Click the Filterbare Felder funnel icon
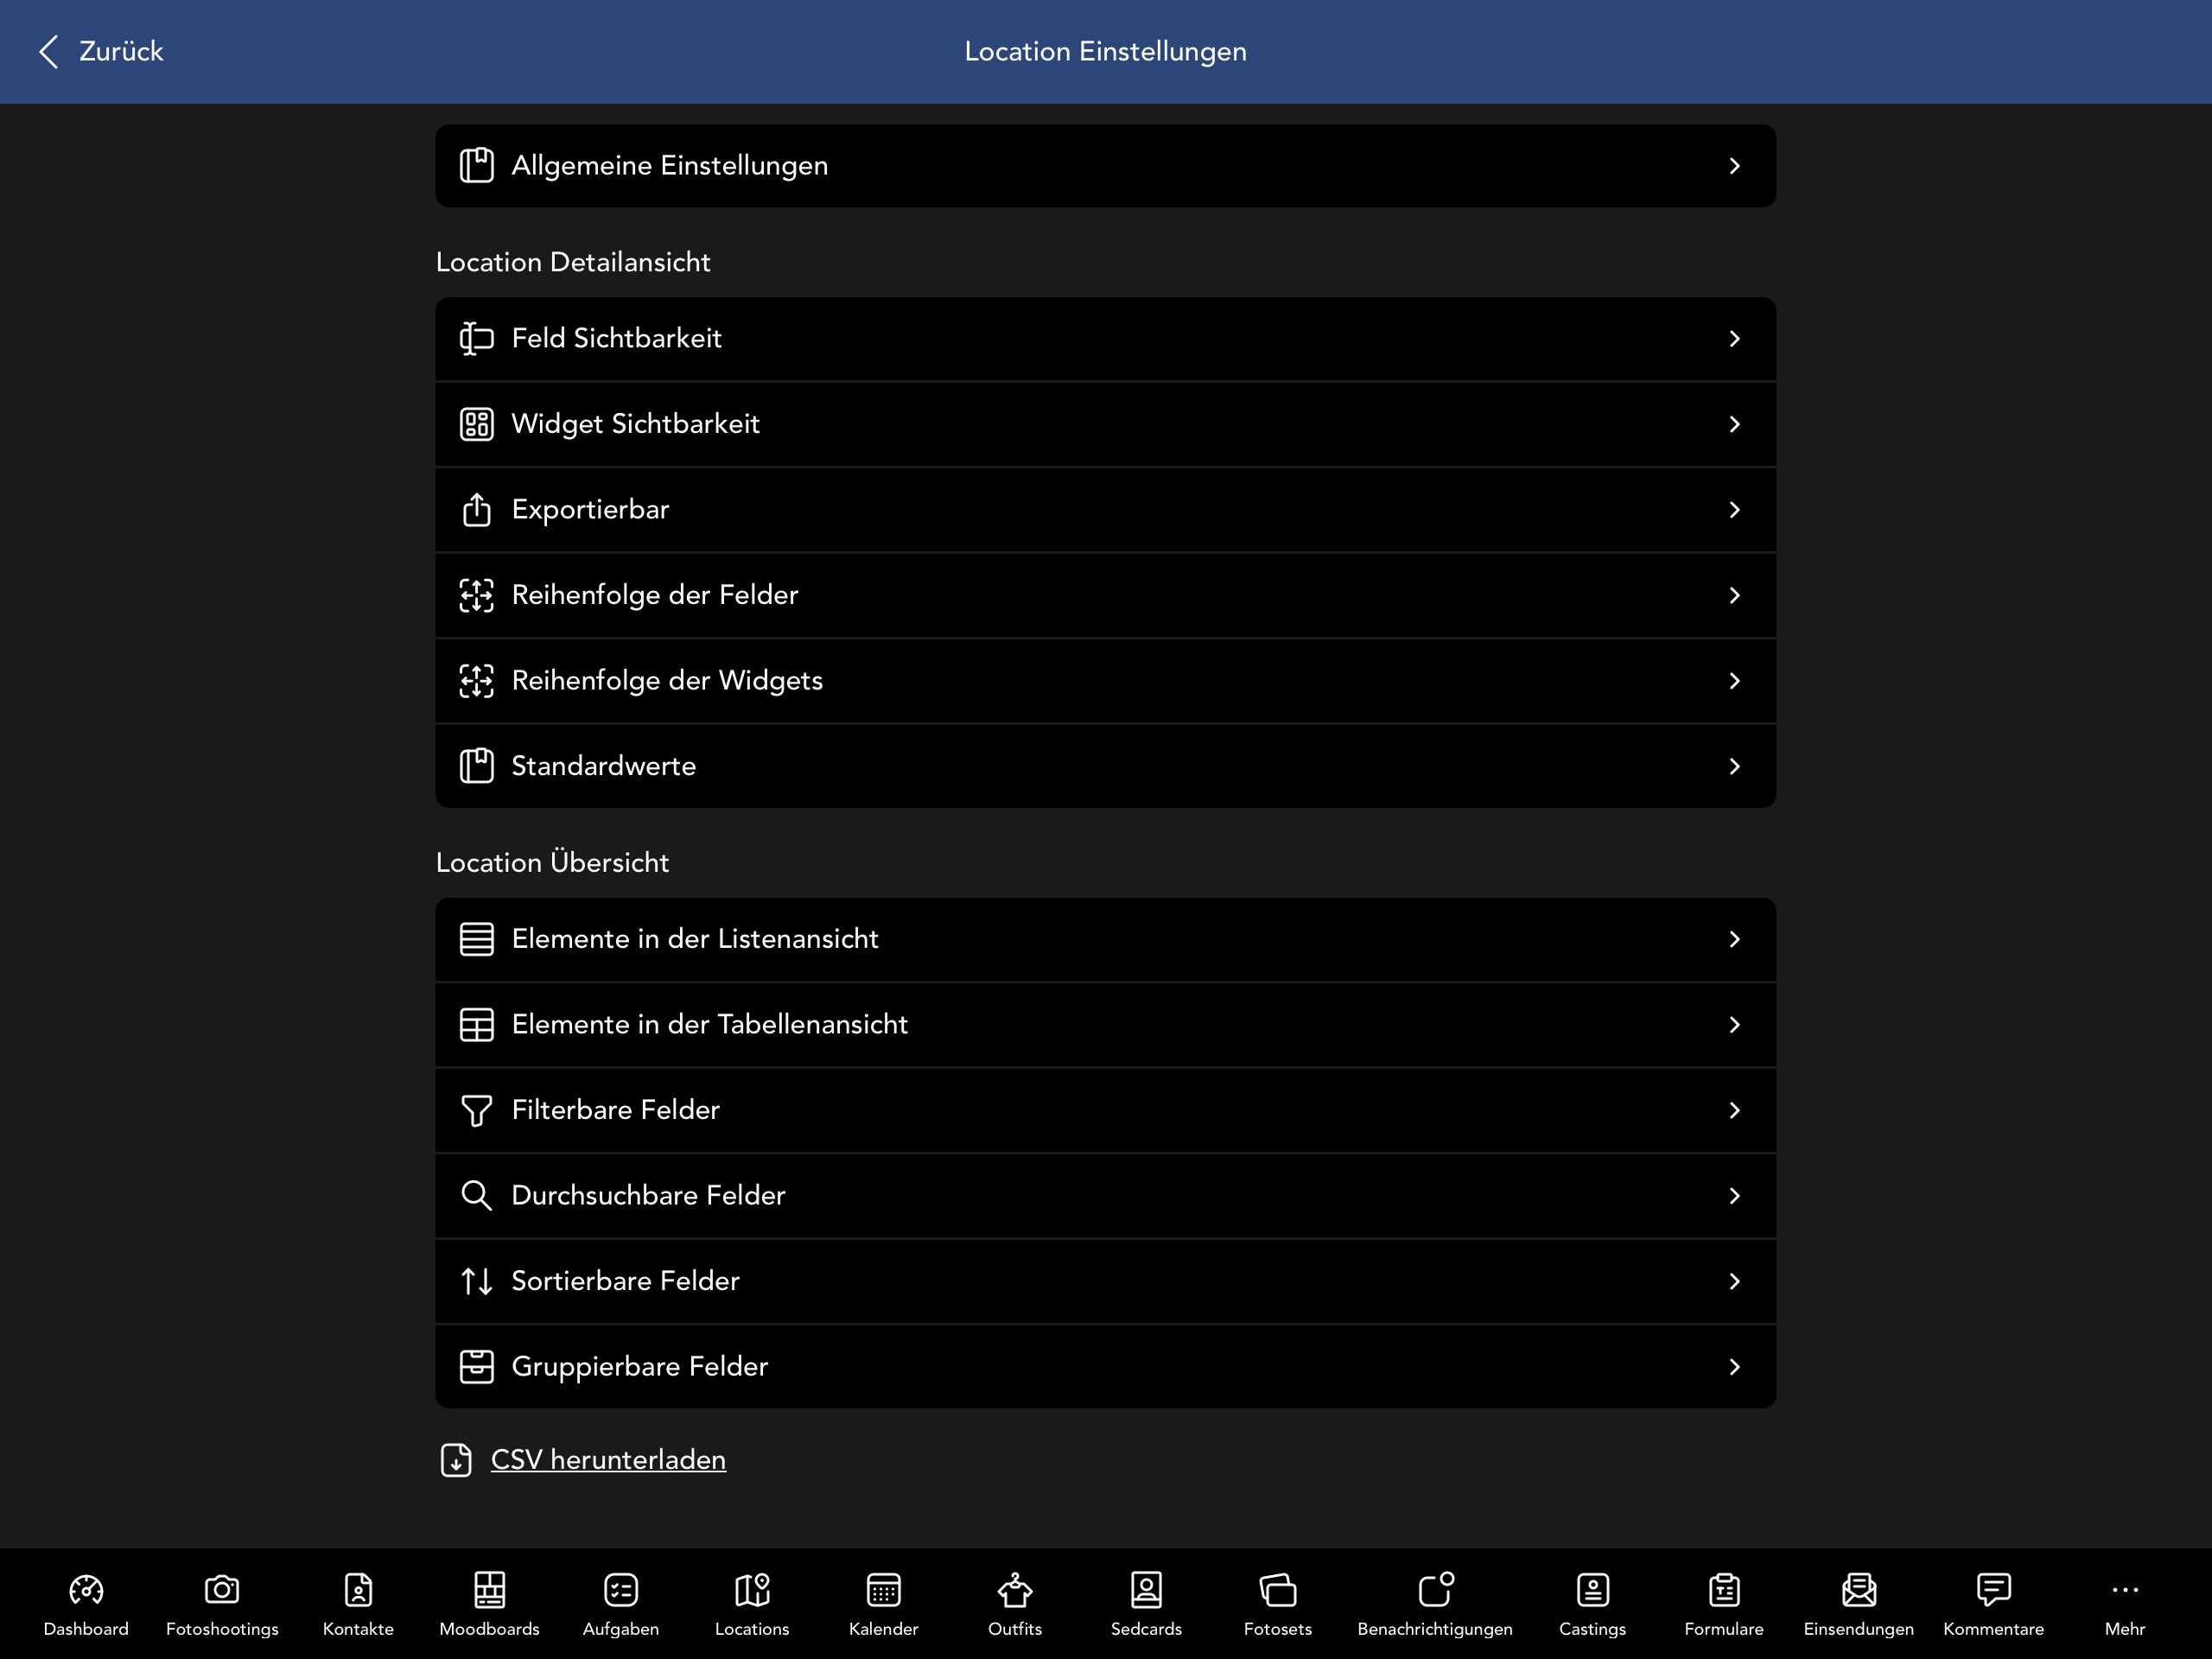The height and width of the screenshot is (1659, 2212). pos(476,1110)
